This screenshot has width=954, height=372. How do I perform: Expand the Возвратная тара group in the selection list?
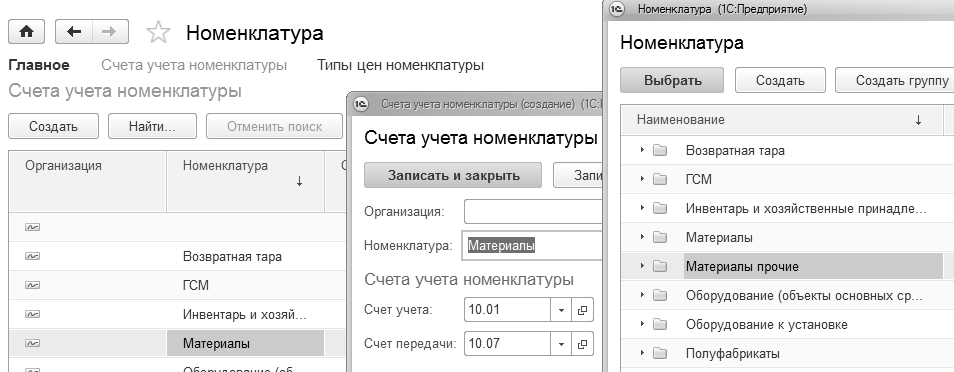(x=642, y=150)
